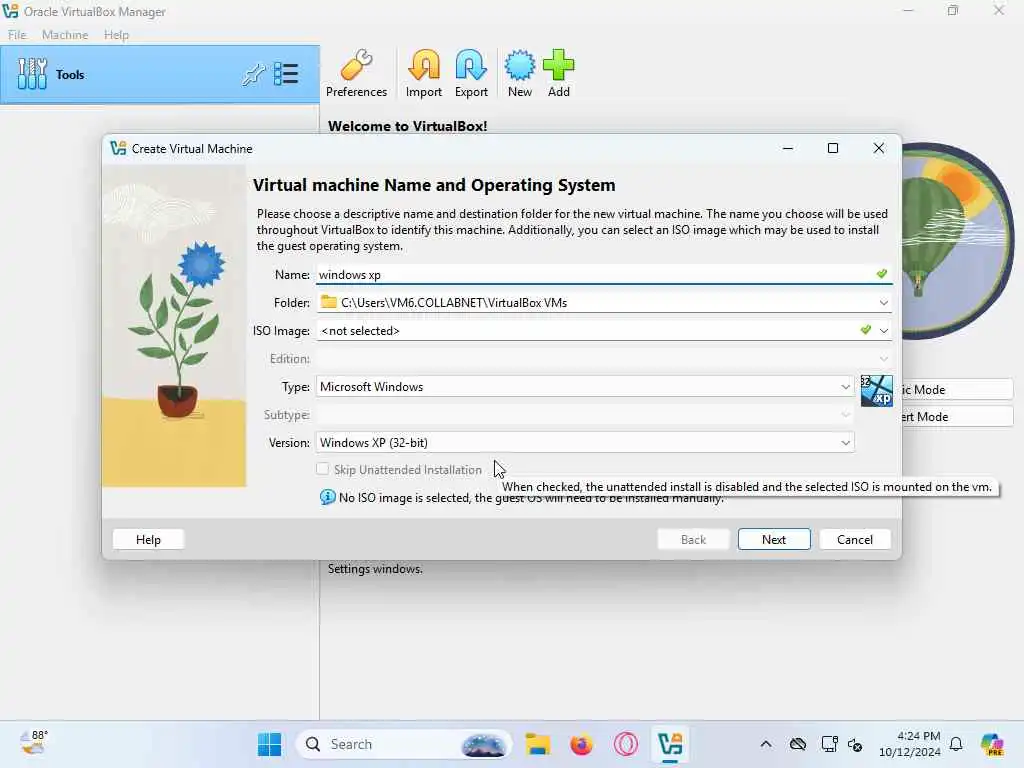Click the Help button in dialog
The image size is (1024, 768).
click(x=148, y=539)
